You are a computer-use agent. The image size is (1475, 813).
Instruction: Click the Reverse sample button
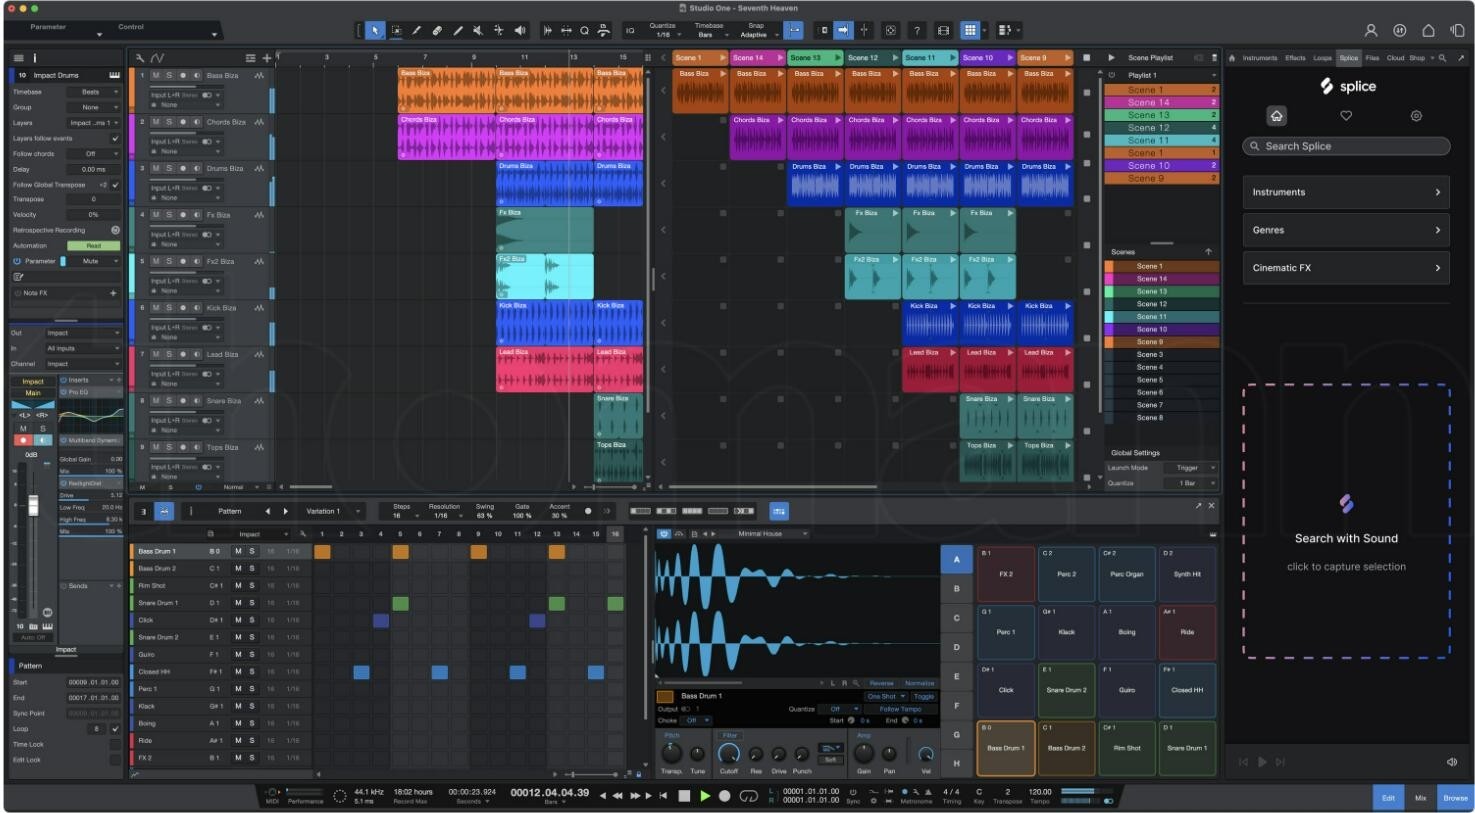click(x=881, y=683)
